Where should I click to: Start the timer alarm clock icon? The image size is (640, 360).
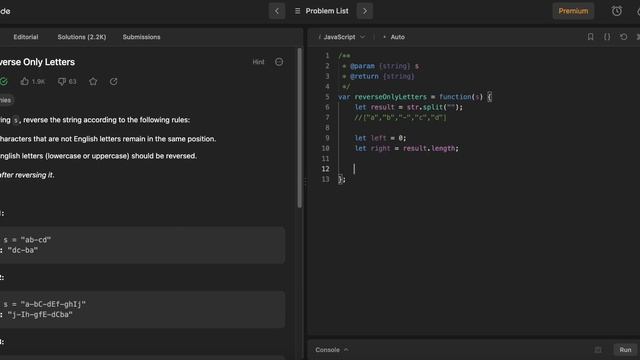coord(617,11)
